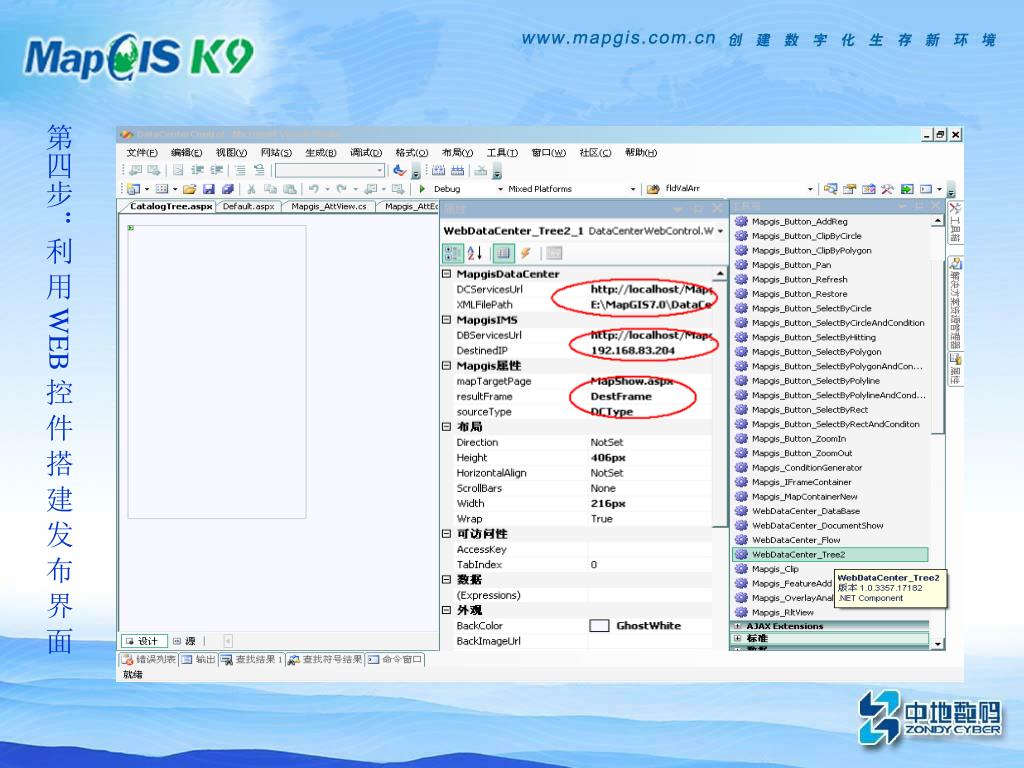Image resolution: width=1024 pixels, height=768 pixels.
Task: Select WebDataCenter_Flow gear icon in toolbox
Action: coord(741,539)
